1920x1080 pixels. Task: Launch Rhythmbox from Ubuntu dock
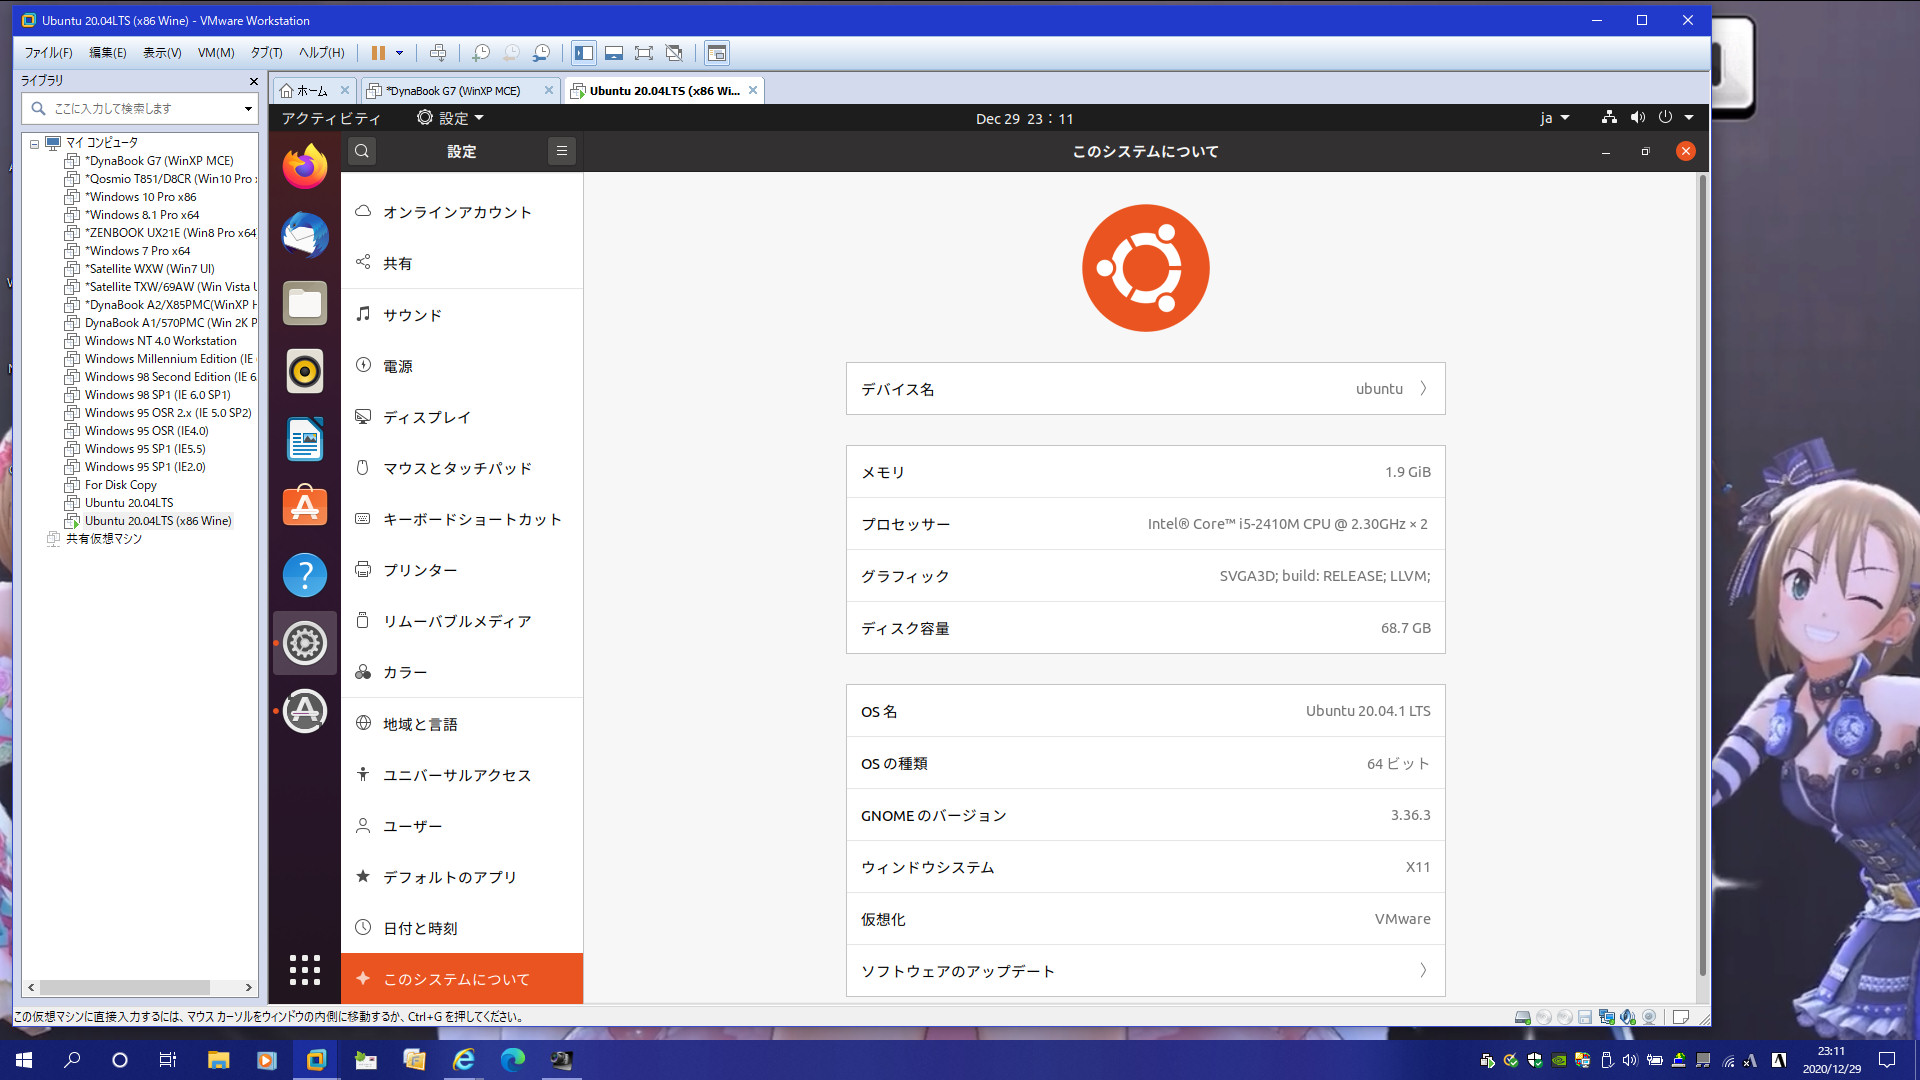click(305, 372)
